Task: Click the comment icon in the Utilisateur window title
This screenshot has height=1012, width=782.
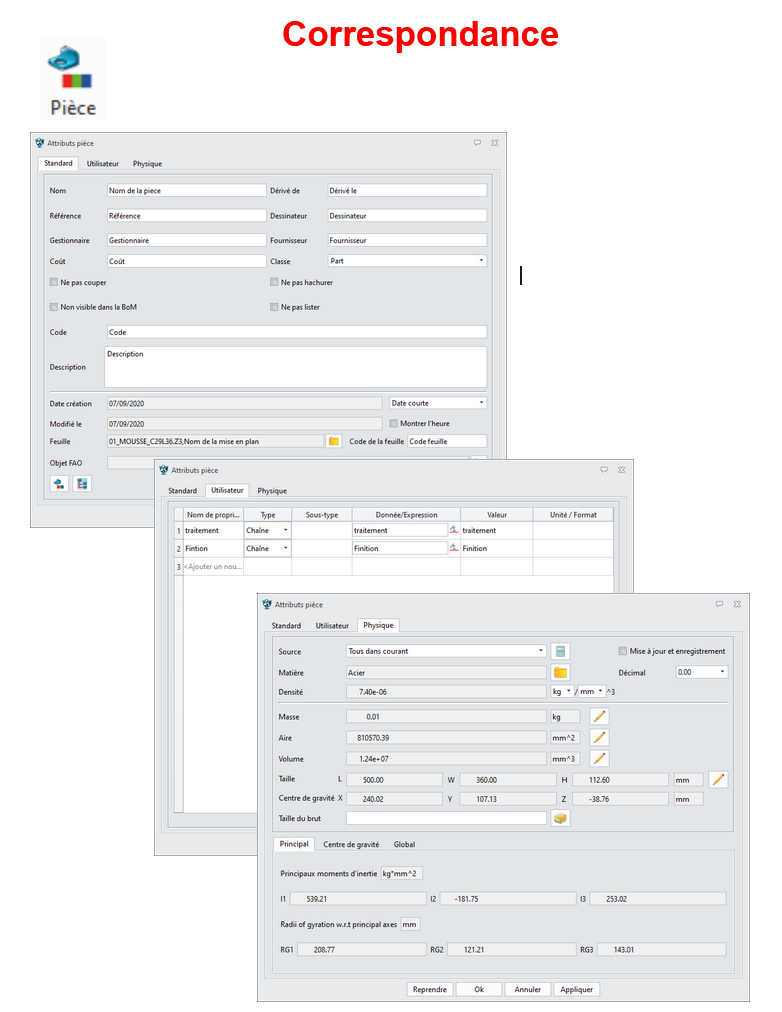Action: (604, 470)
